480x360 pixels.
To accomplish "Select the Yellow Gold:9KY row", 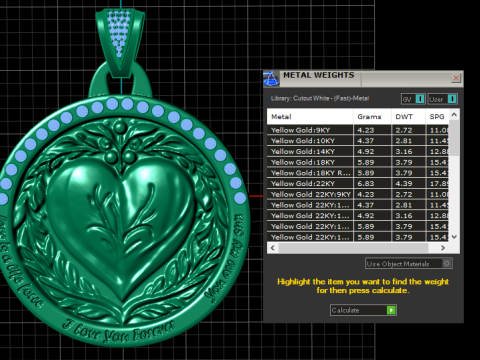I will 358,130.
